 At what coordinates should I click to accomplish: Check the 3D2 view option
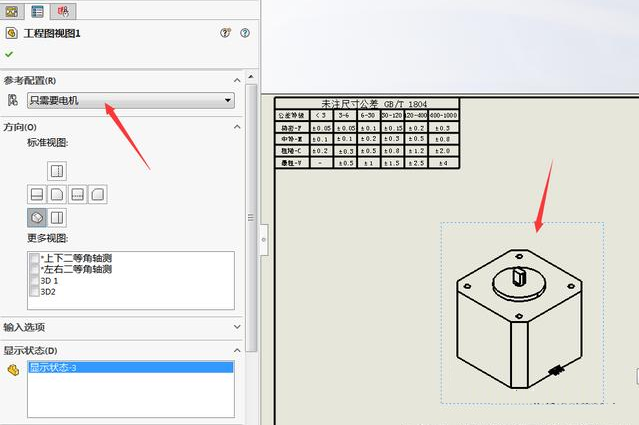pyautogui.click(x=35, y=292)
